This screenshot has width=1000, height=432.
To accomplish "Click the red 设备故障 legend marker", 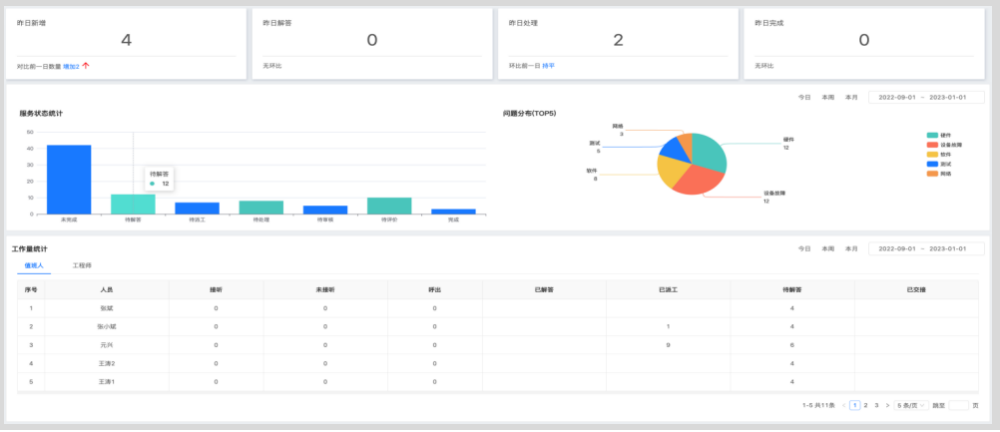I will 932,144.
